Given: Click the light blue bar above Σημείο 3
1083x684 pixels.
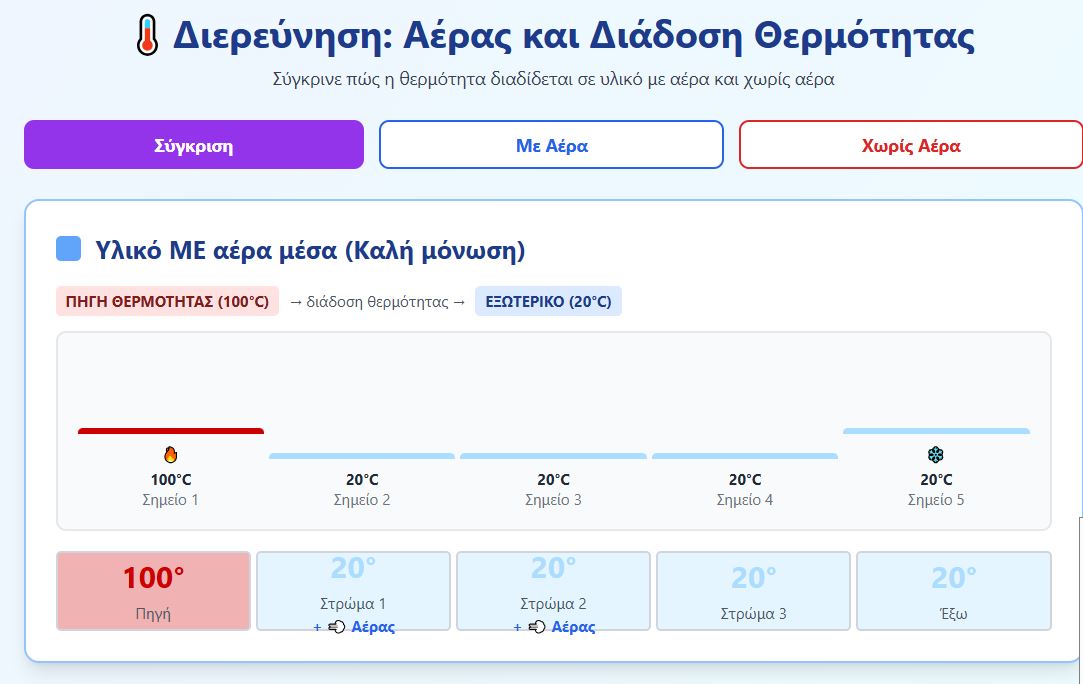Looking at the screenshot, I should [553, 456].
